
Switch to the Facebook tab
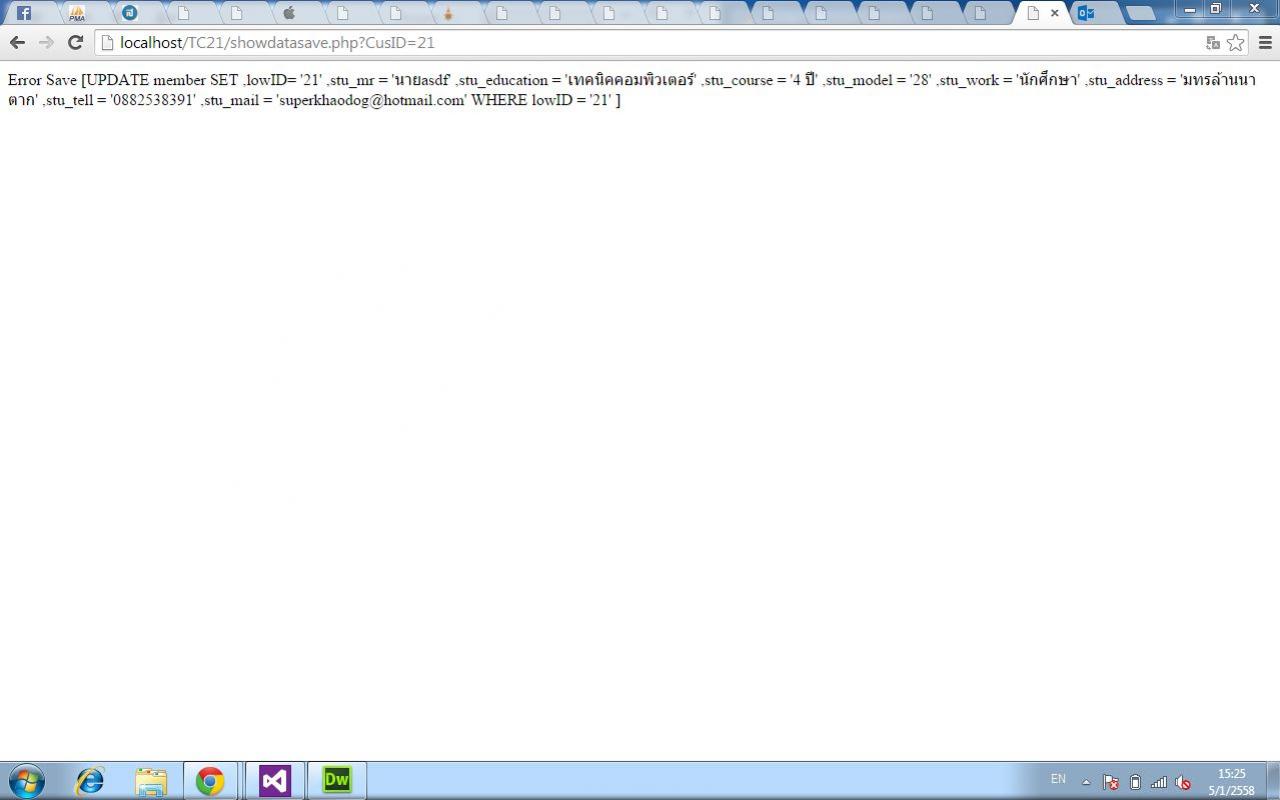tap(24, 13)
